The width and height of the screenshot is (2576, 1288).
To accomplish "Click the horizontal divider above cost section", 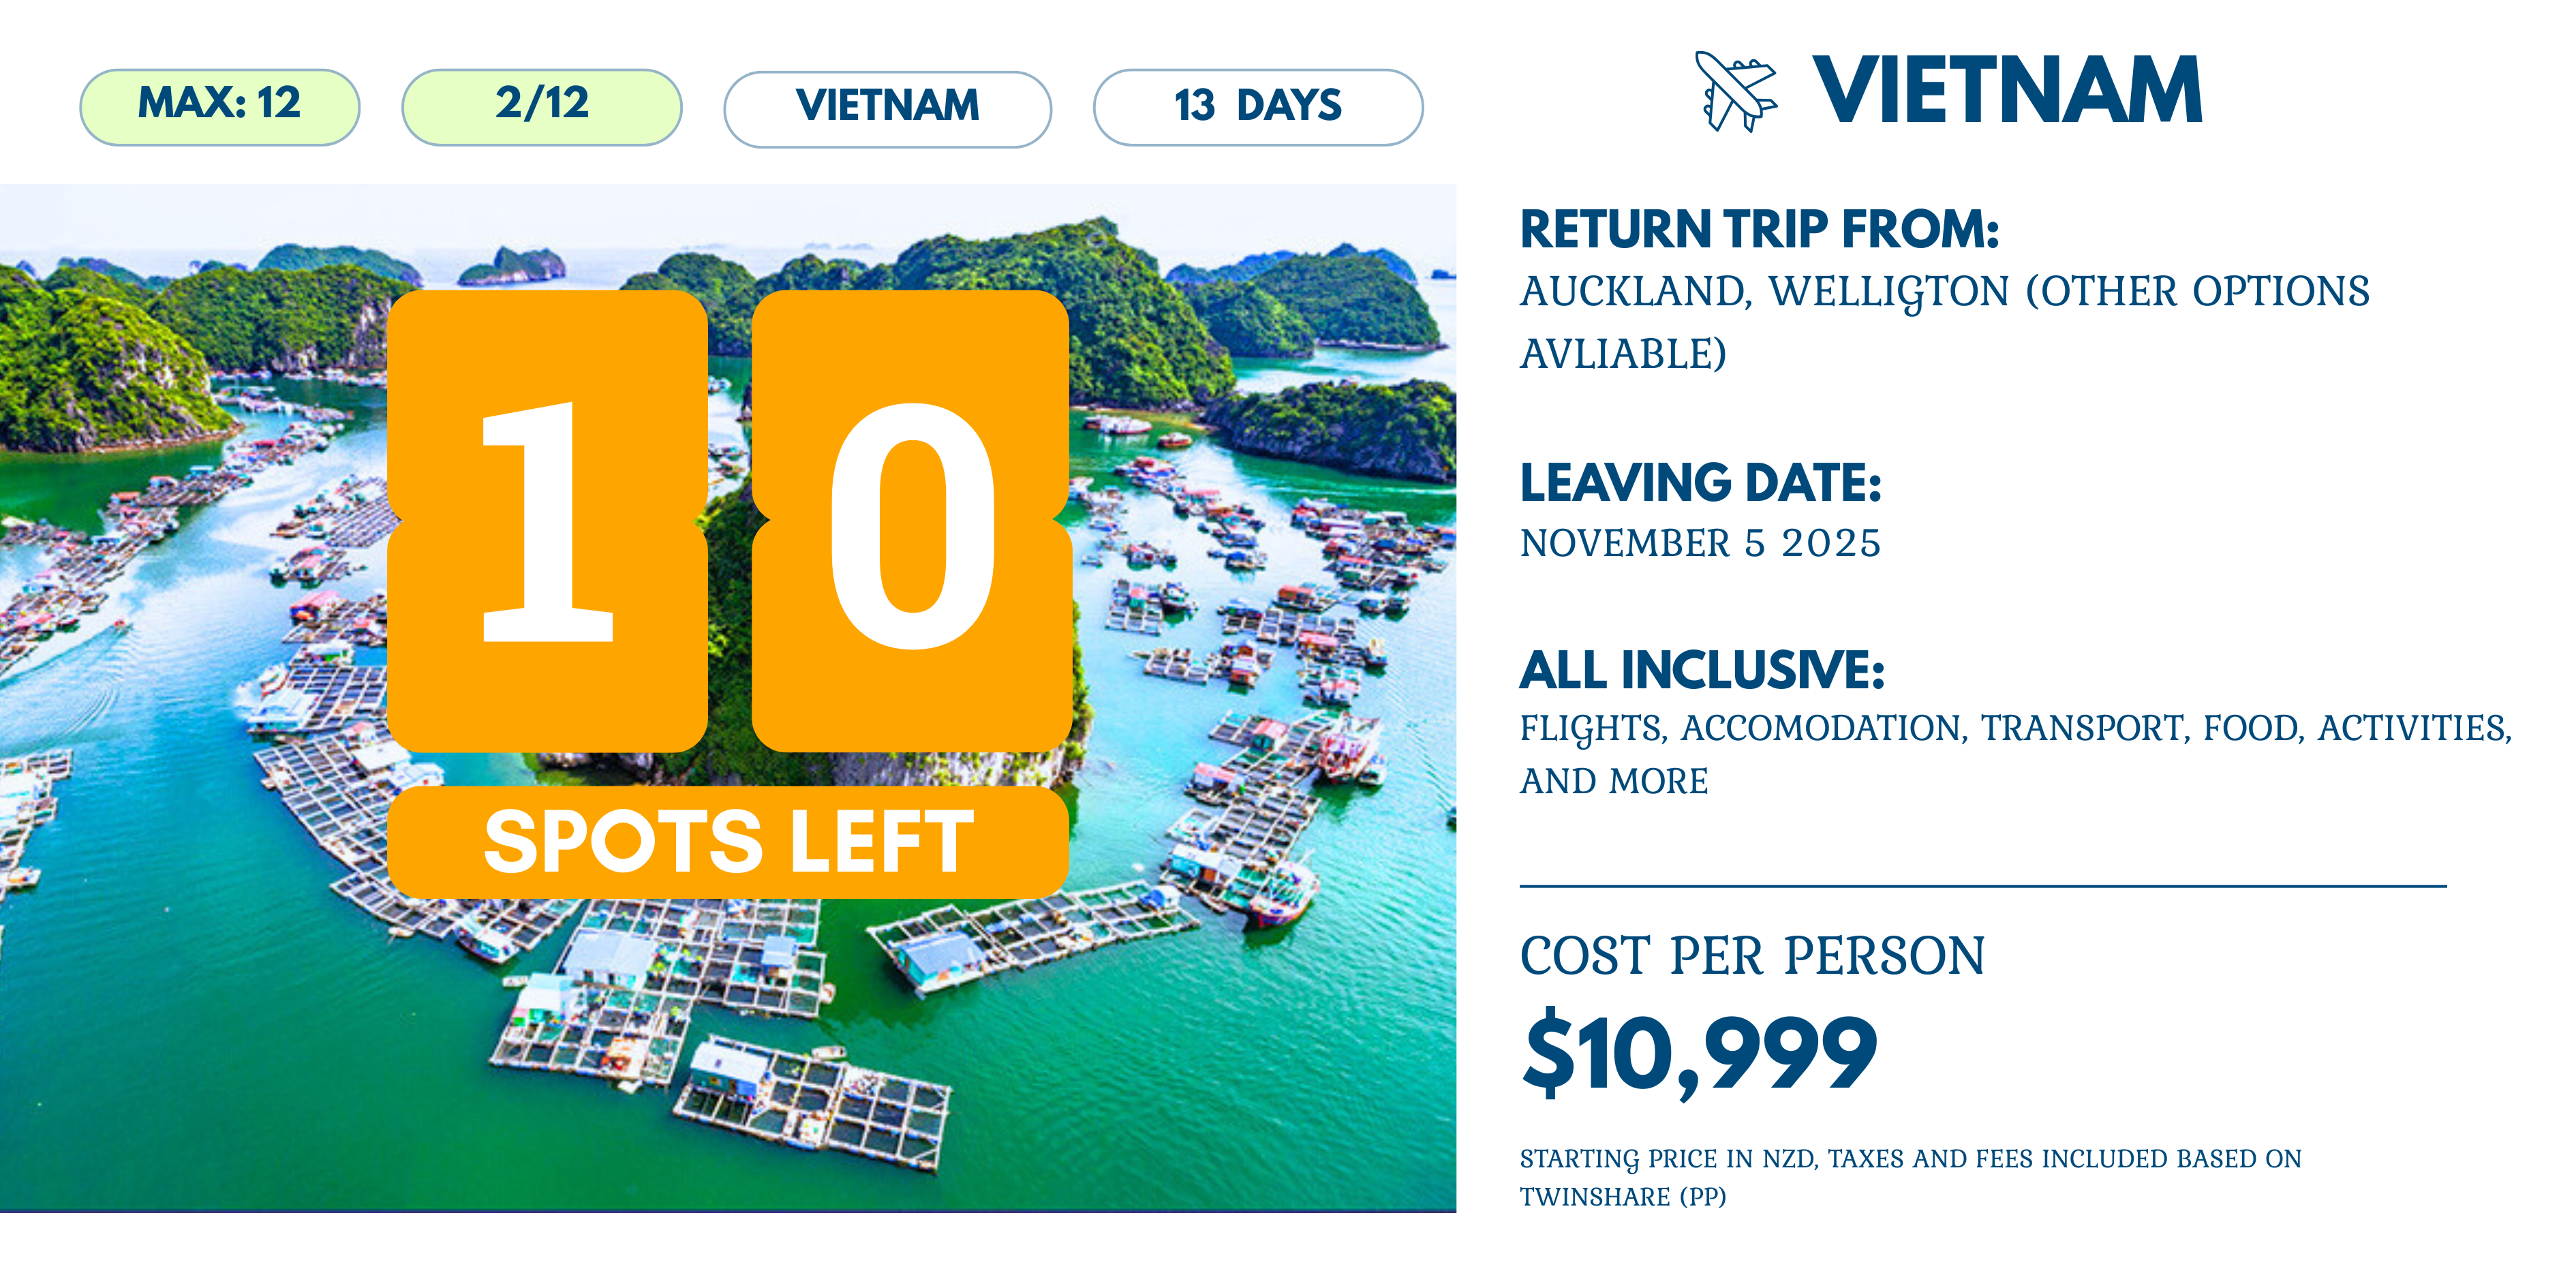I will (x=1982, y=886).
